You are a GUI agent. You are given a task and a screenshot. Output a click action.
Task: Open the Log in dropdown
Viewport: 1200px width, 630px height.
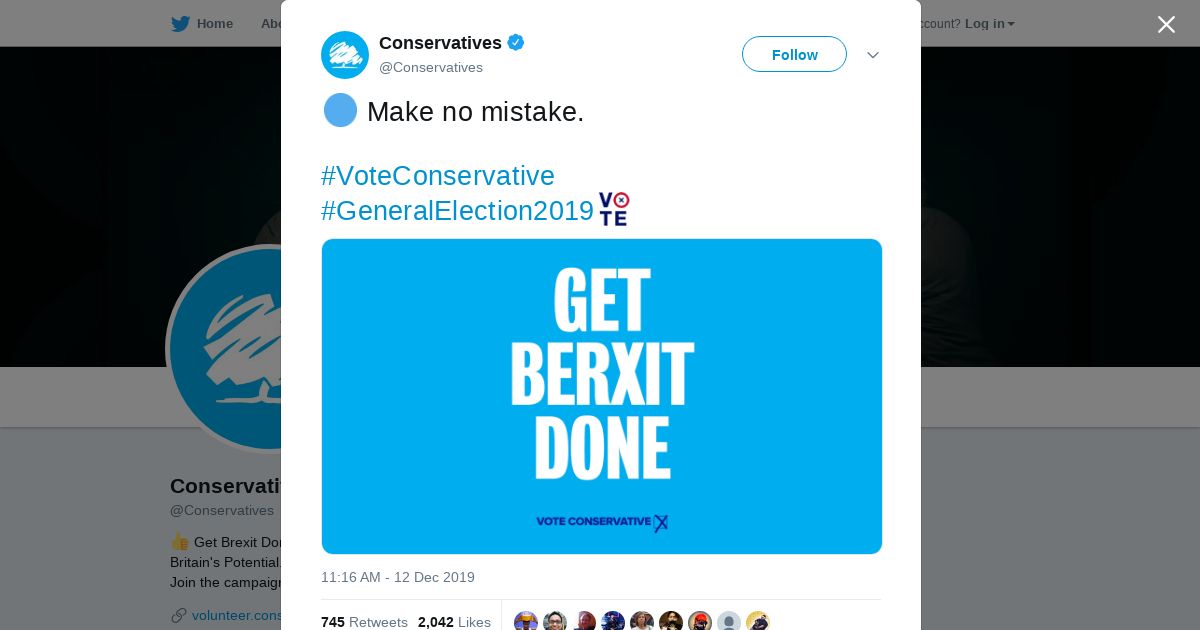(x=989, y=24)
